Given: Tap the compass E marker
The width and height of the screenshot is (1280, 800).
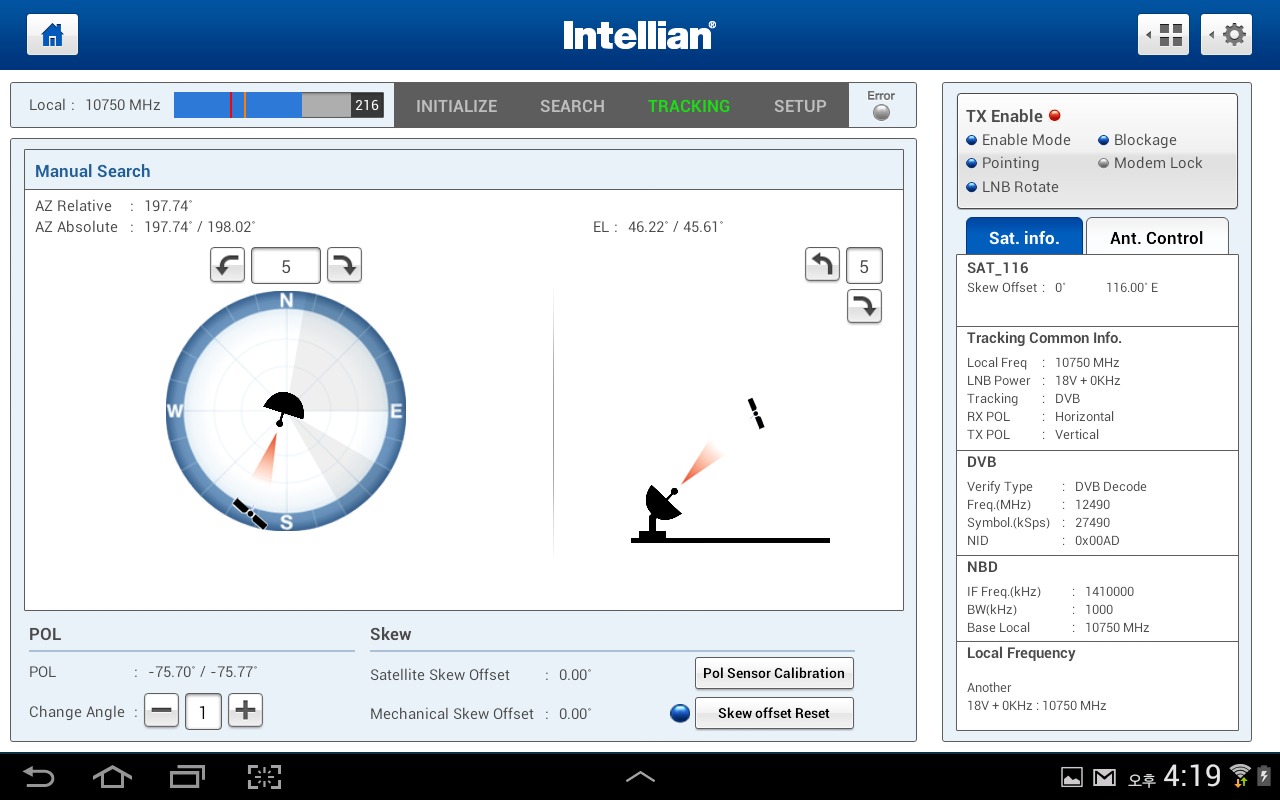Looking at the screenshot, I should point(396,411).
